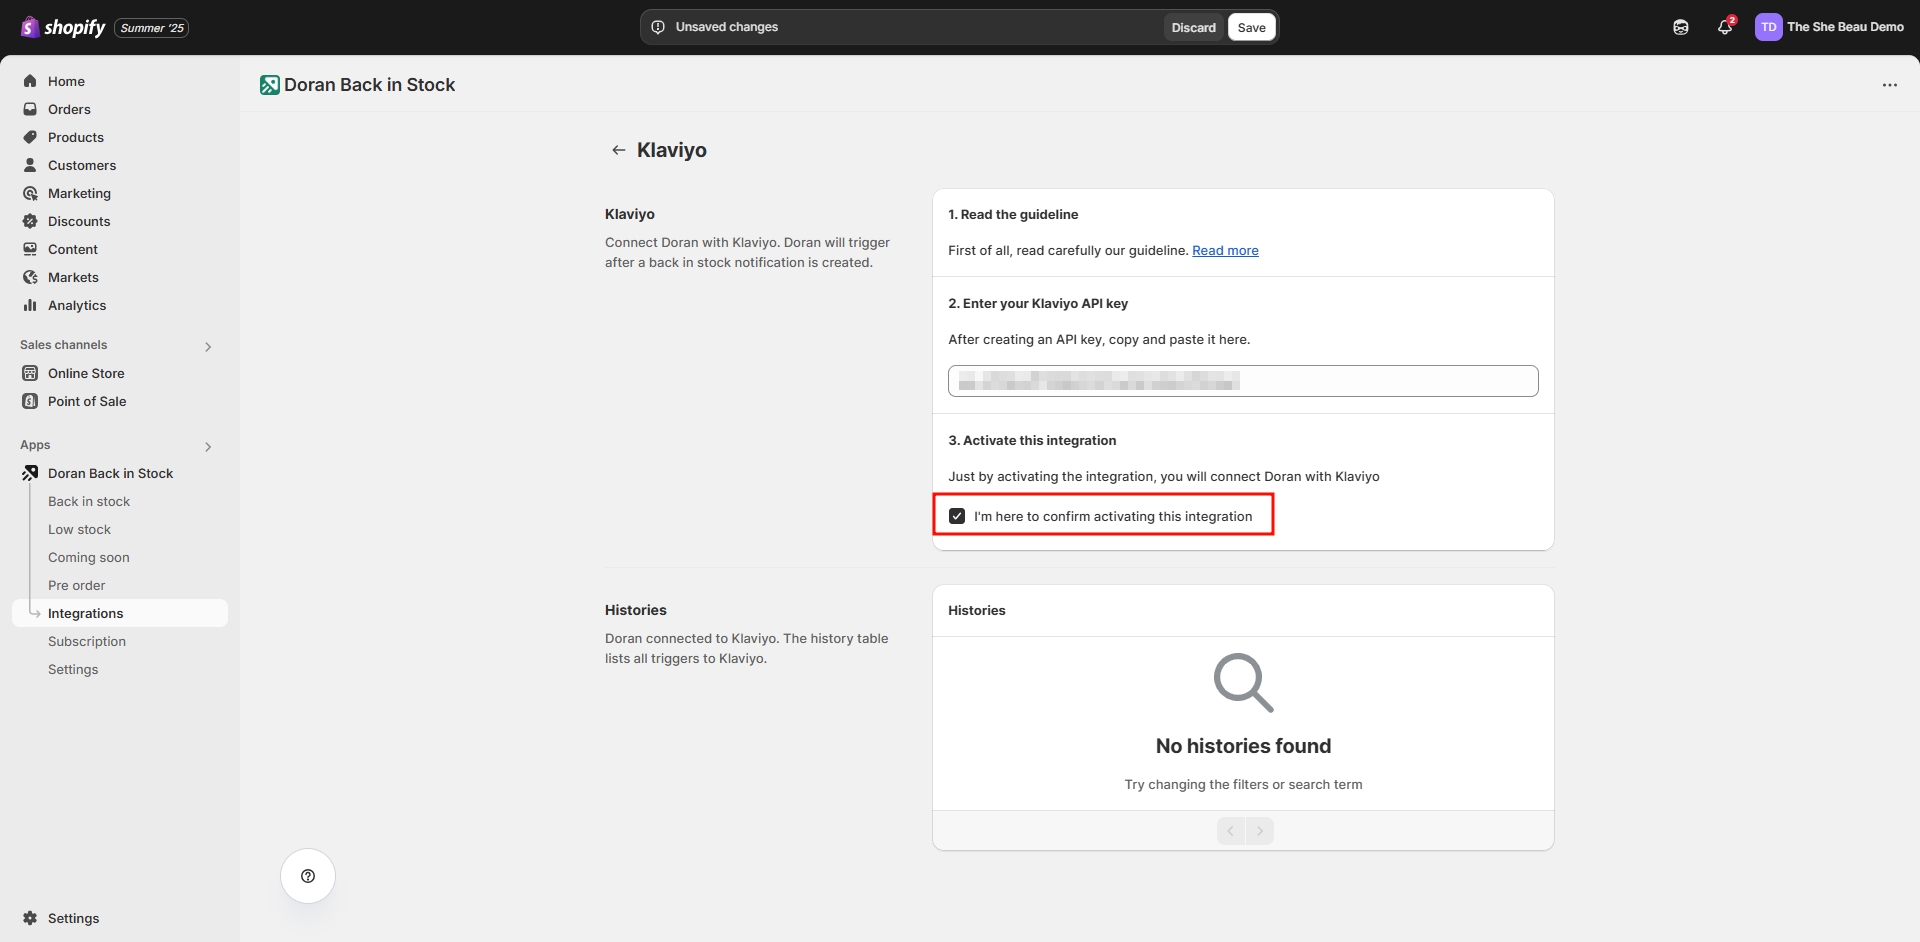Open Pre order submenu item

coord(76,585)
